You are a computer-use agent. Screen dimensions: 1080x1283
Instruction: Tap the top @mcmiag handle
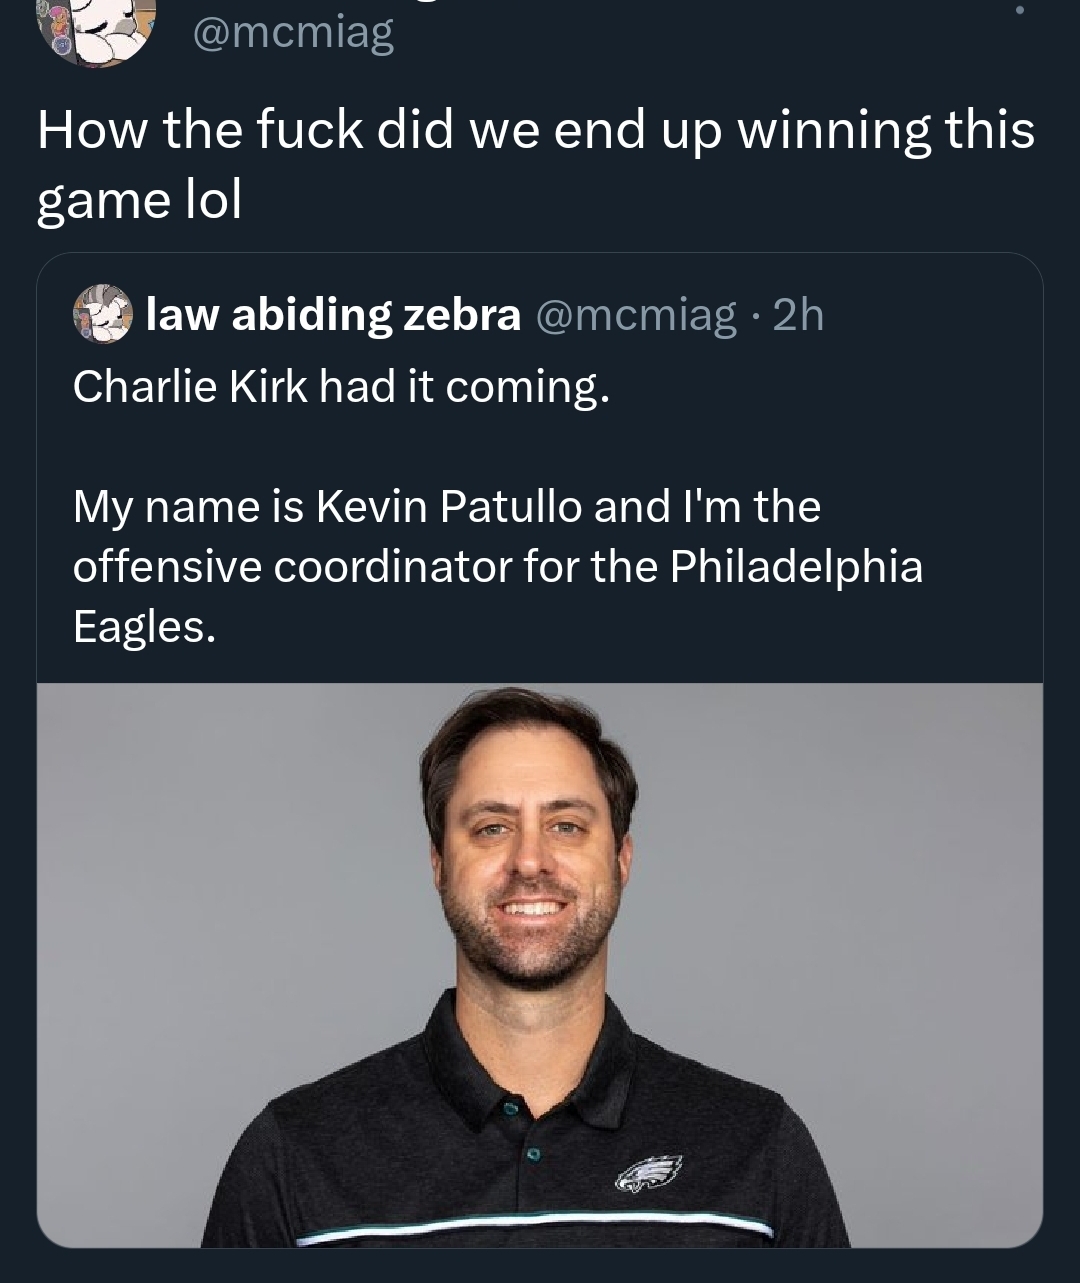[x=292, y=32]
